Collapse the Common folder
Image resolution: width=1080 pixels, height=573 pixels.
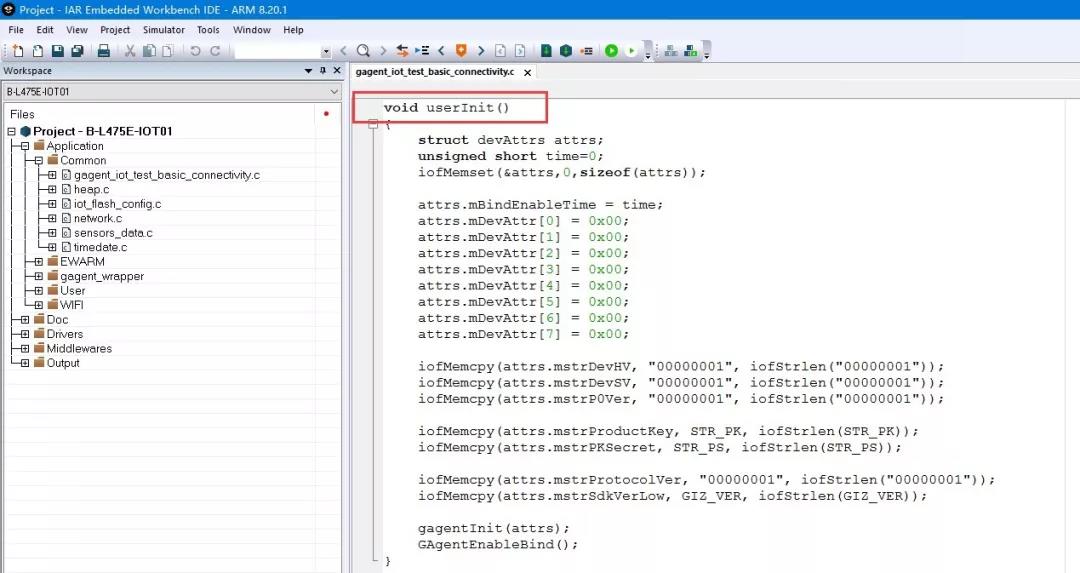(x=39, y=160)
